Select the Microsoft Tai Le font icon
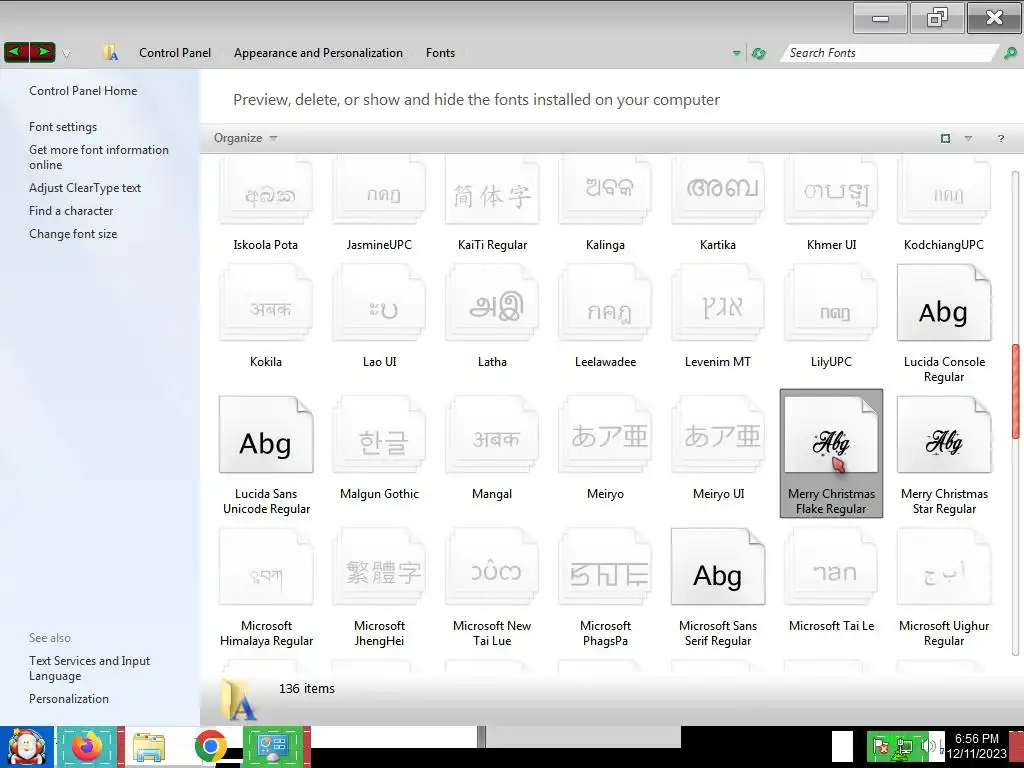 tap(831, 567)
